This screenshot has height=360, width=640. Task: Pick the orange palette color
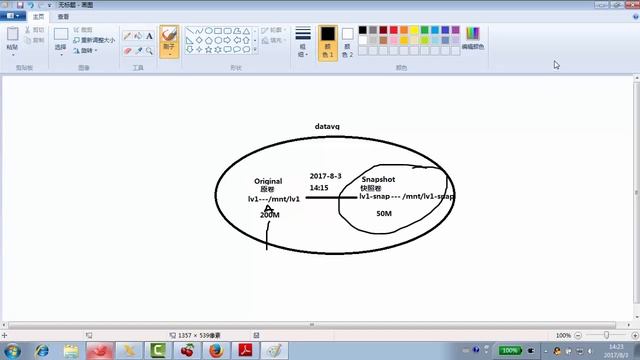tap(404, 30)
